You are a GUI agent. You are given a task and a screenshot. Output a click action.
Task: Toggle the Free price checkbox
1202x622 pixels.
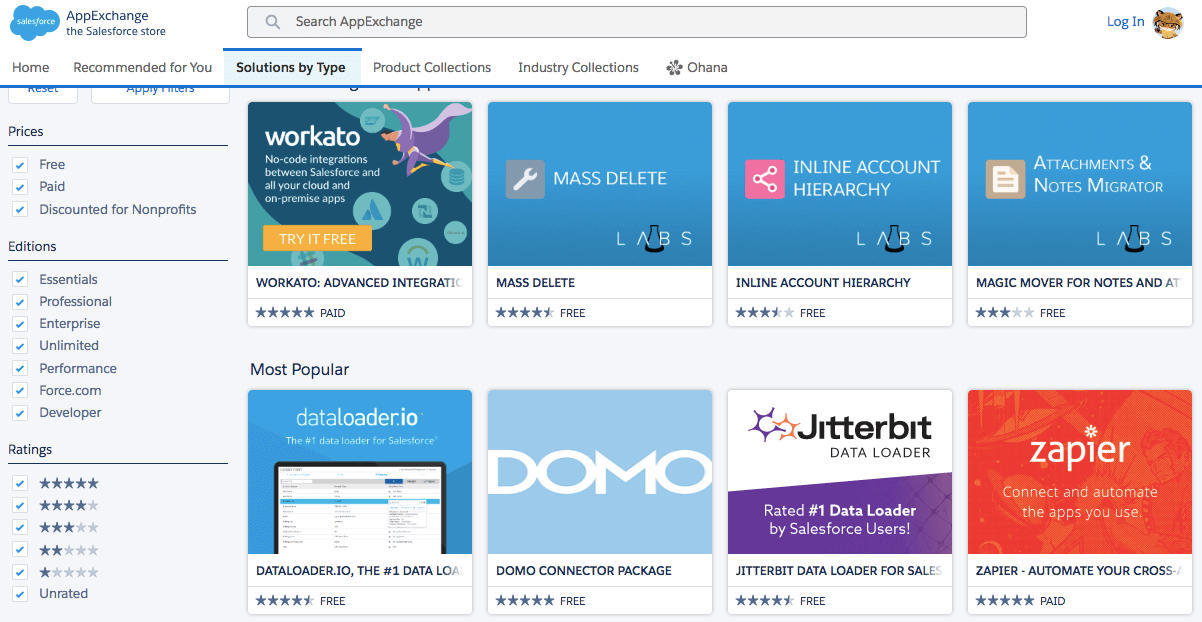pos(19,165)
